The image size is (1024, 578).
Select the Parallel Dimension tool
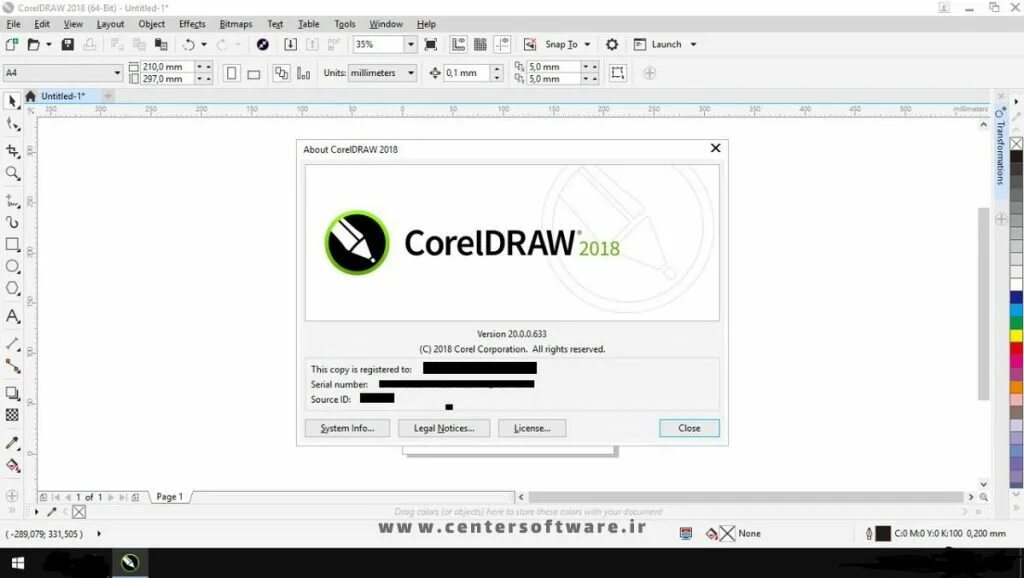point(12,344)
